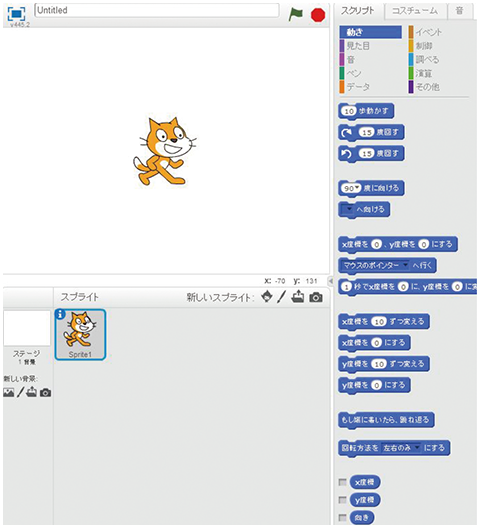480x528 pixels.
Task: Upload sprite from file icon
Action: tap(297, 297)
